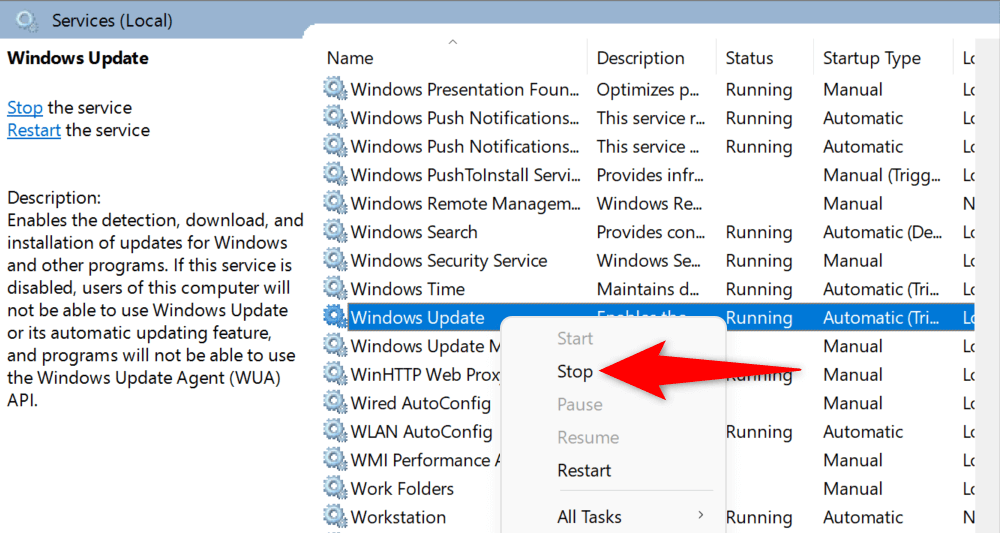Image resolution: width=1000 pixels, height=533 pixels.
Task: Click the Restart the service link
Action: pos(34,130)
